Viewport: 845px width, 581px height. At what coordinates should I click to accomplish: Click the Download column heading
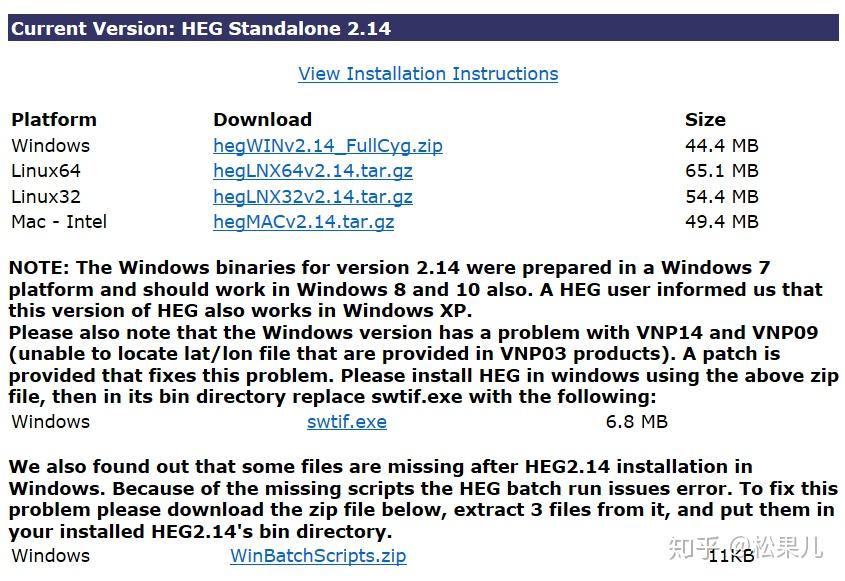pos(262,120)
